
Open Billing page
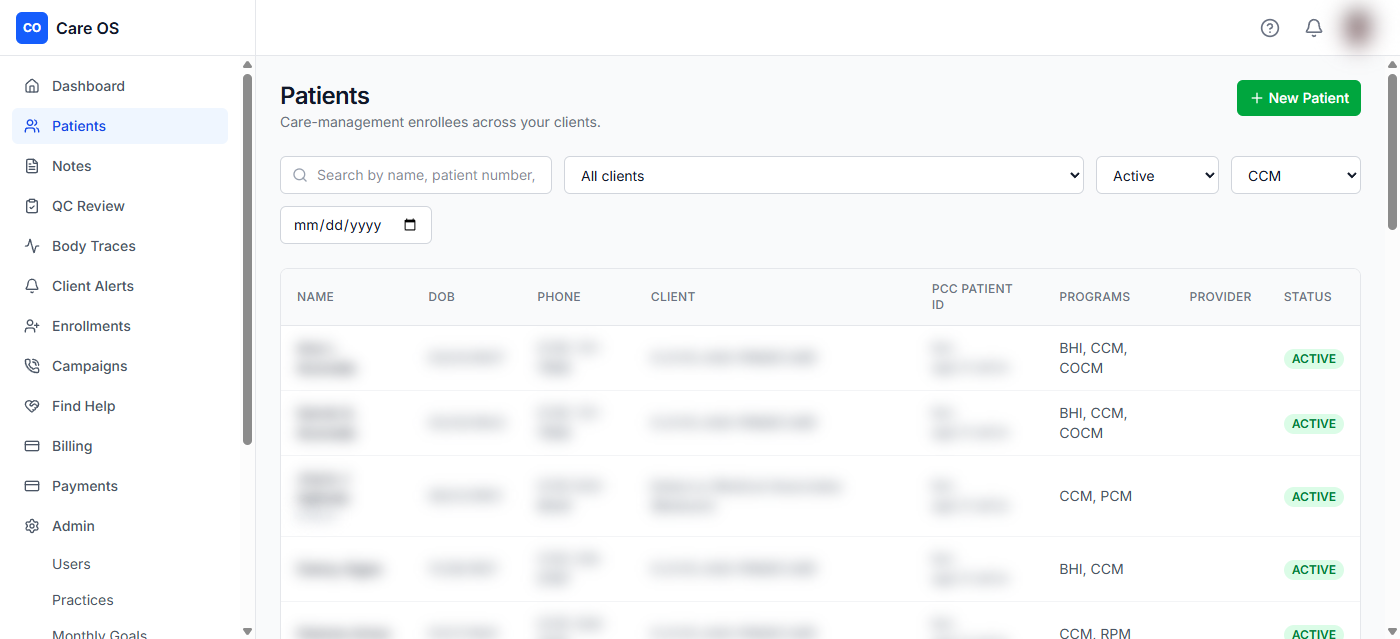pos(120,446)
